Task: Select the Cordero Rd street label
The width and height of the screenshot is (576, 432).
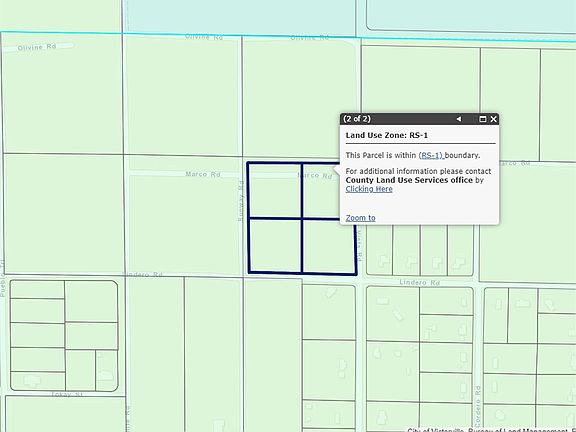Action: pos(478,404)
